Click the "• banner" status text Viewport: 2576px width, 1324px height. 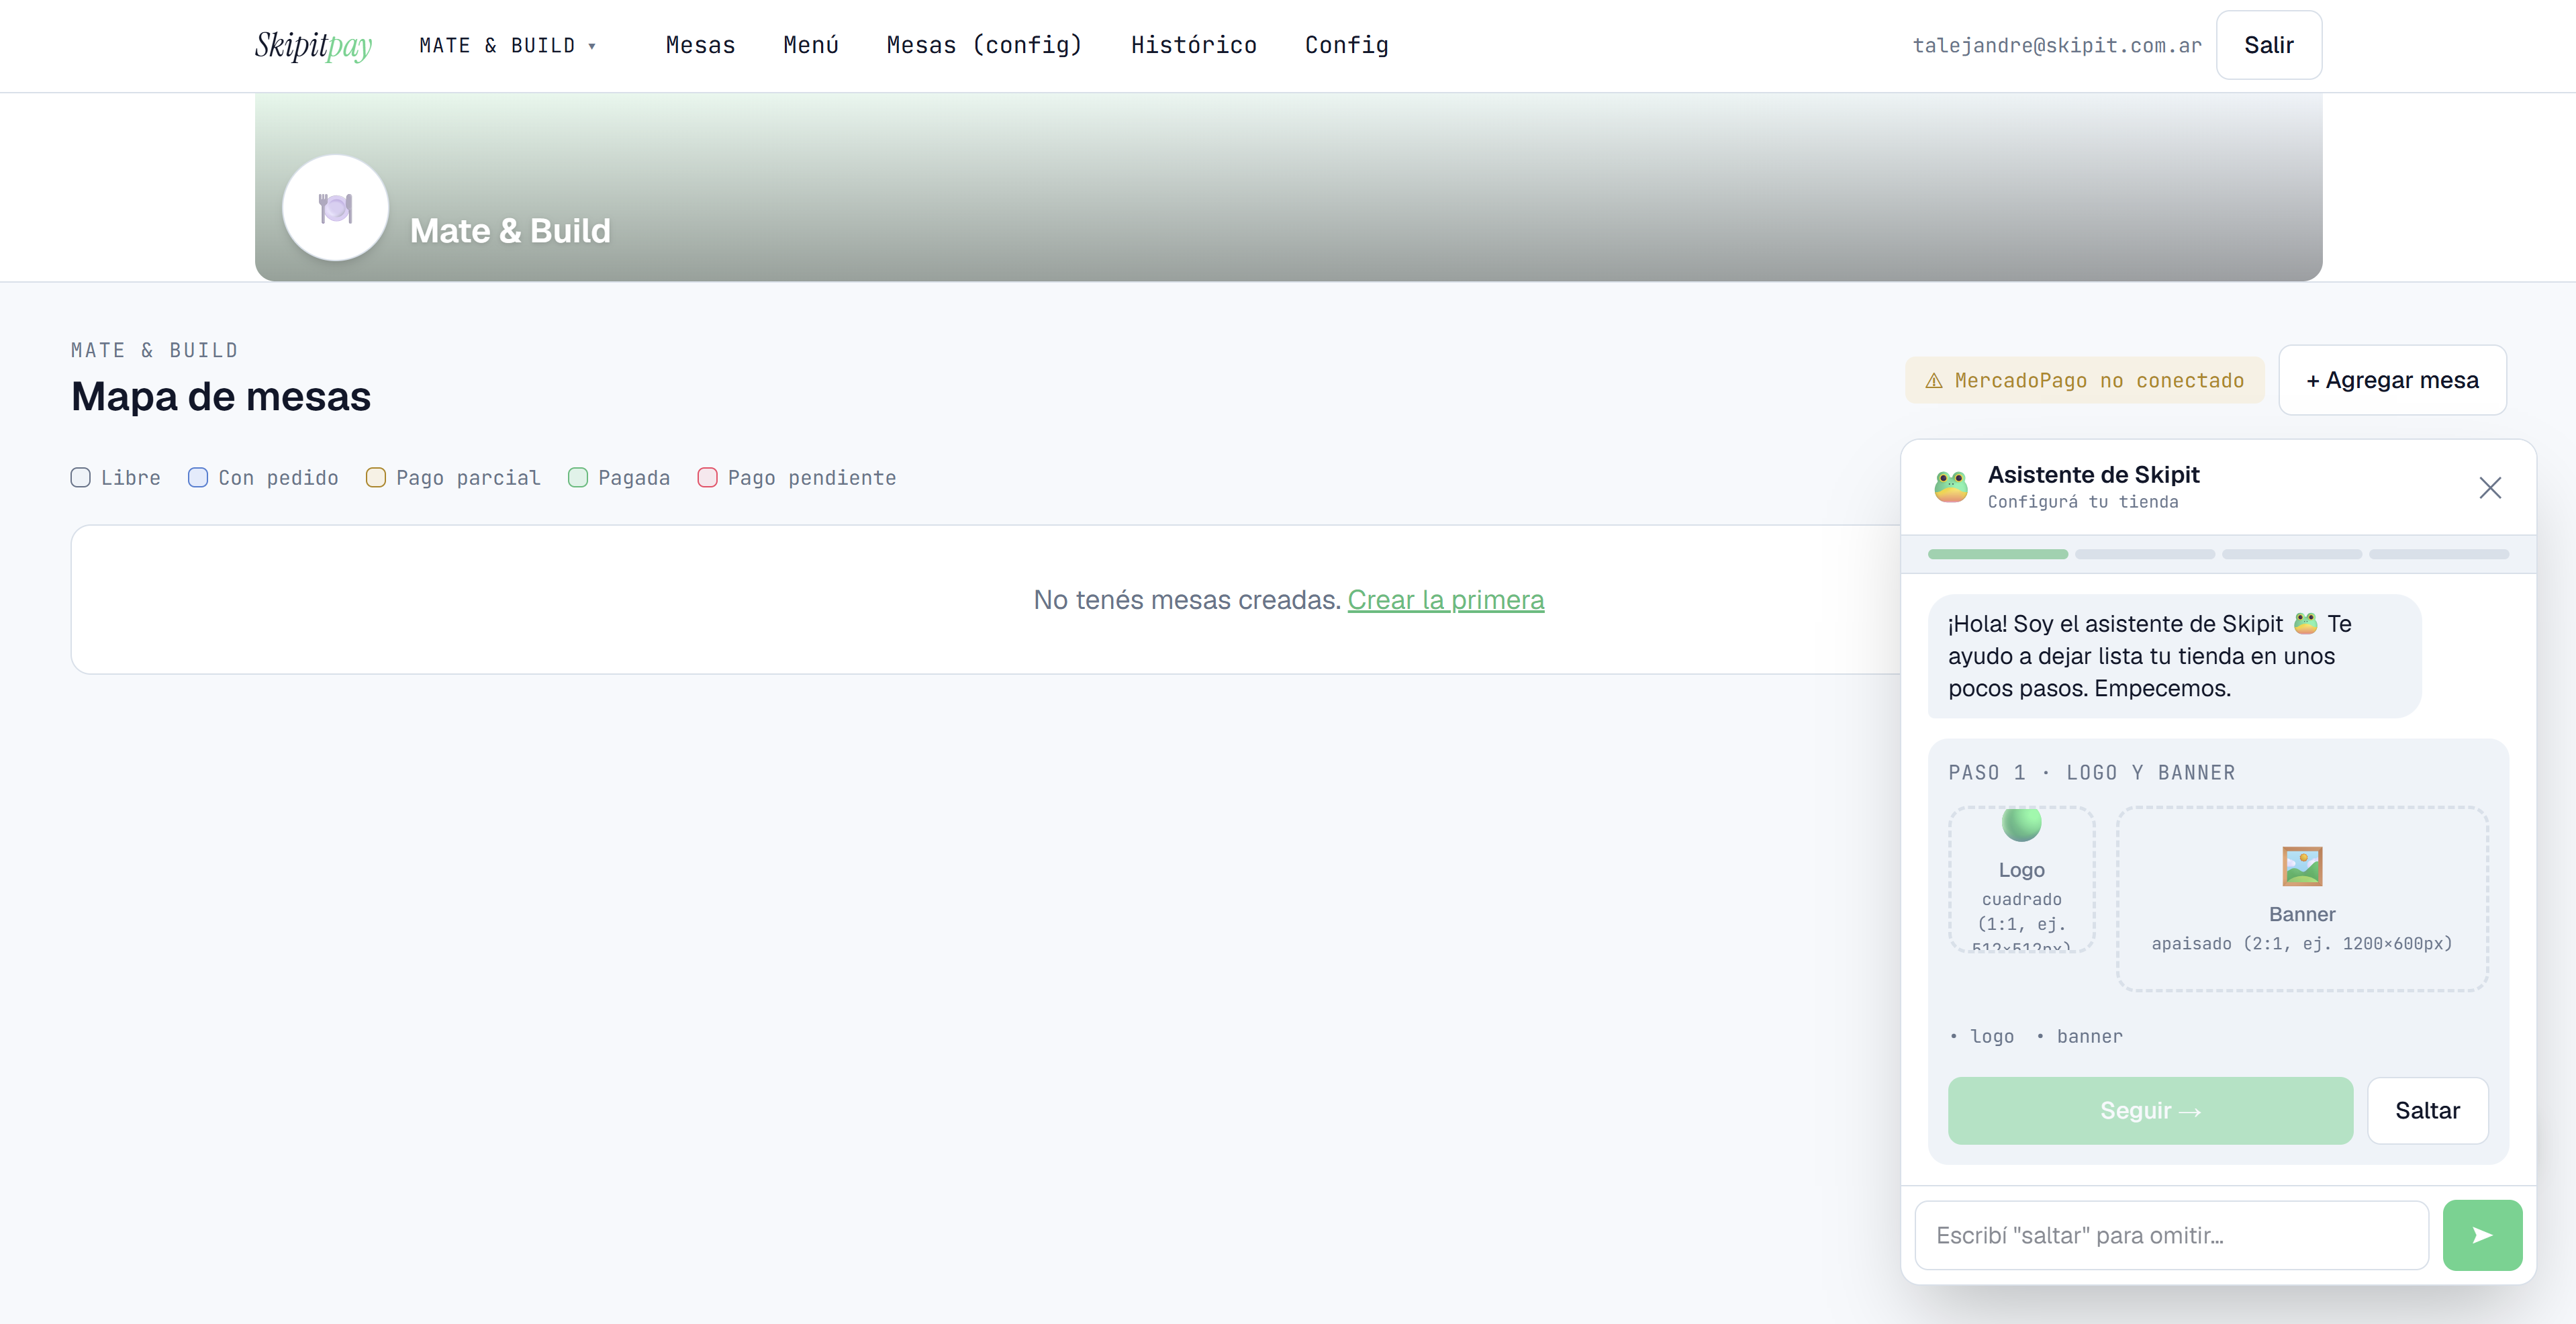tap(2079, 1037)
